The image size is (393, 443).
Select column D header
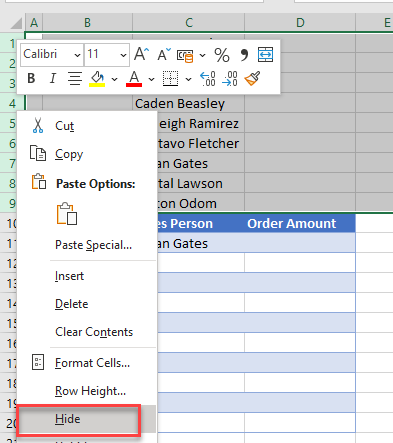pyautogui.click(x=300, y=23)
